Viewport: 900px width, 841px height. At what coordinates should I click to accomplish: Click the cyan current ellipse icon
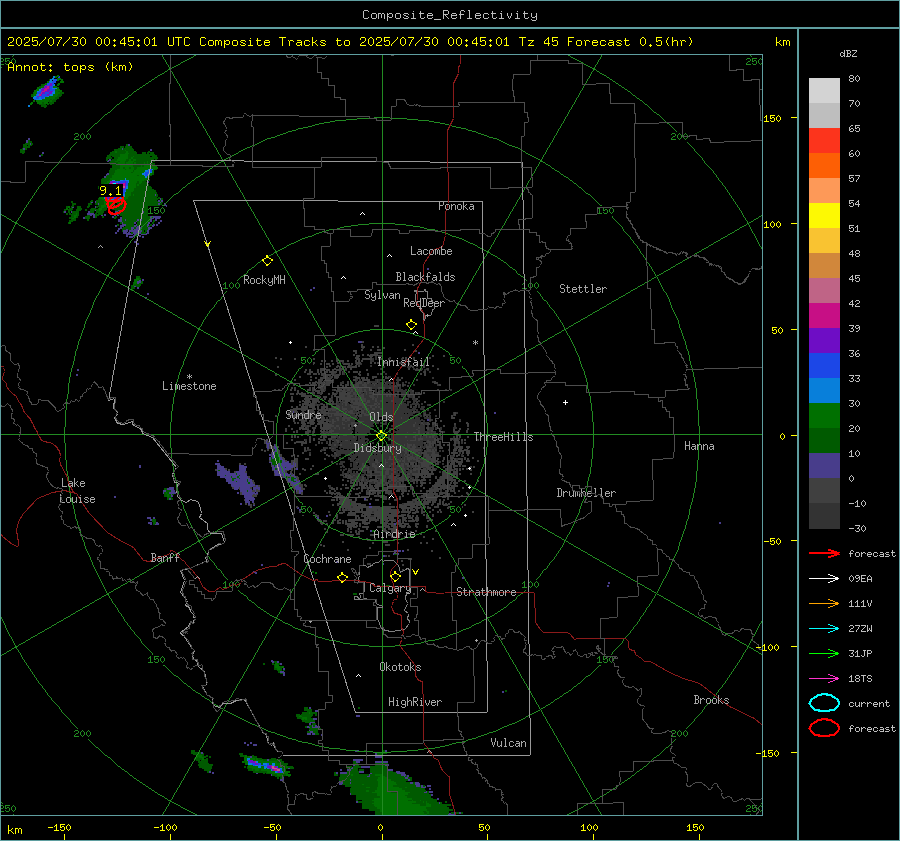point(824,703)
